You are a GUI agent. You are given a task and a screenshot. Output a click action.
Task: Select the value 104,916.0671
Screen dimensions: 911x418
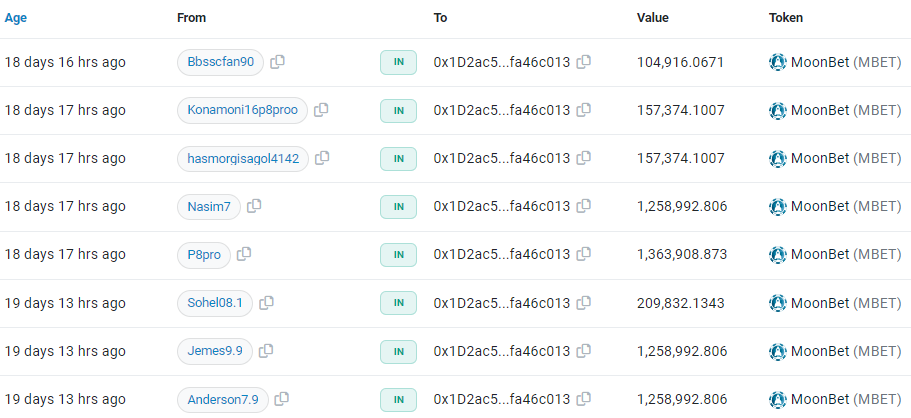click(x=680, y=62)
